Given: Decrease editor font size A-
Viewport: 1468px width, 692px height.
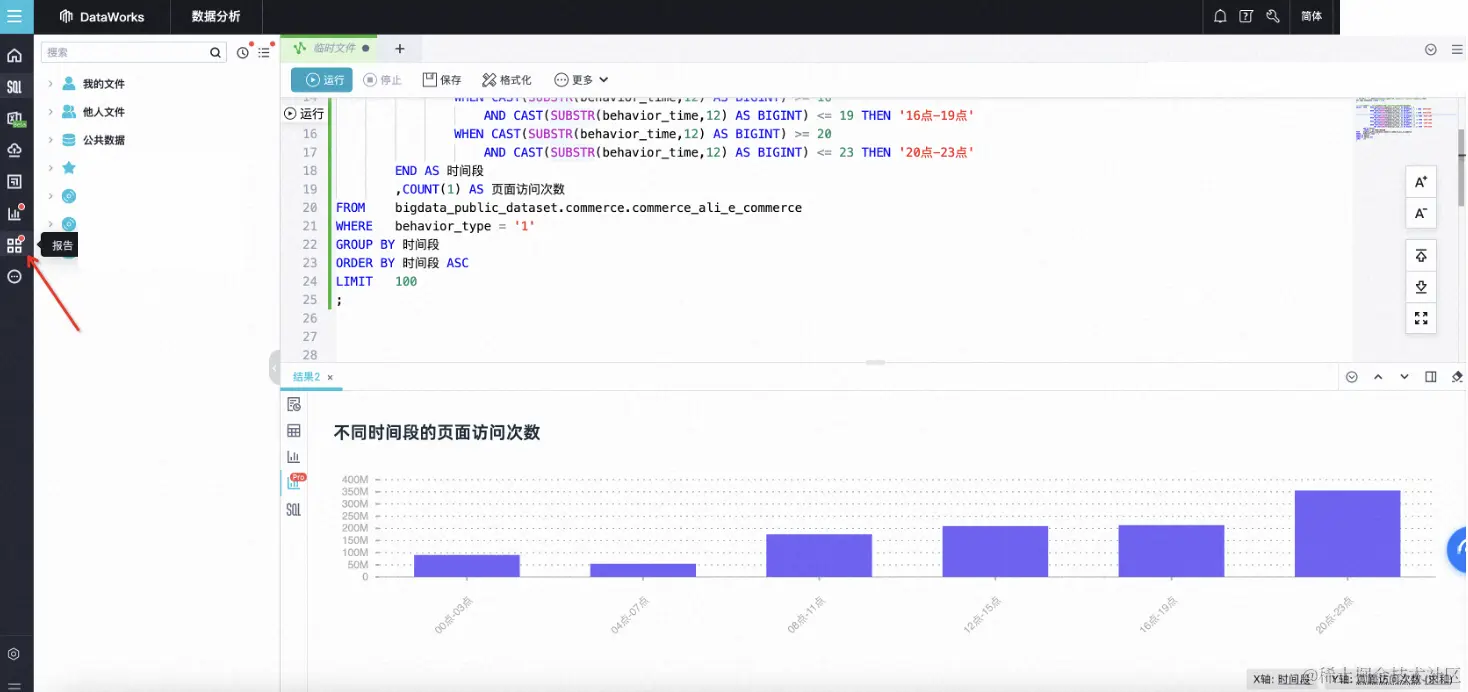Looking at the screenshot, I should pos(1420,213).
